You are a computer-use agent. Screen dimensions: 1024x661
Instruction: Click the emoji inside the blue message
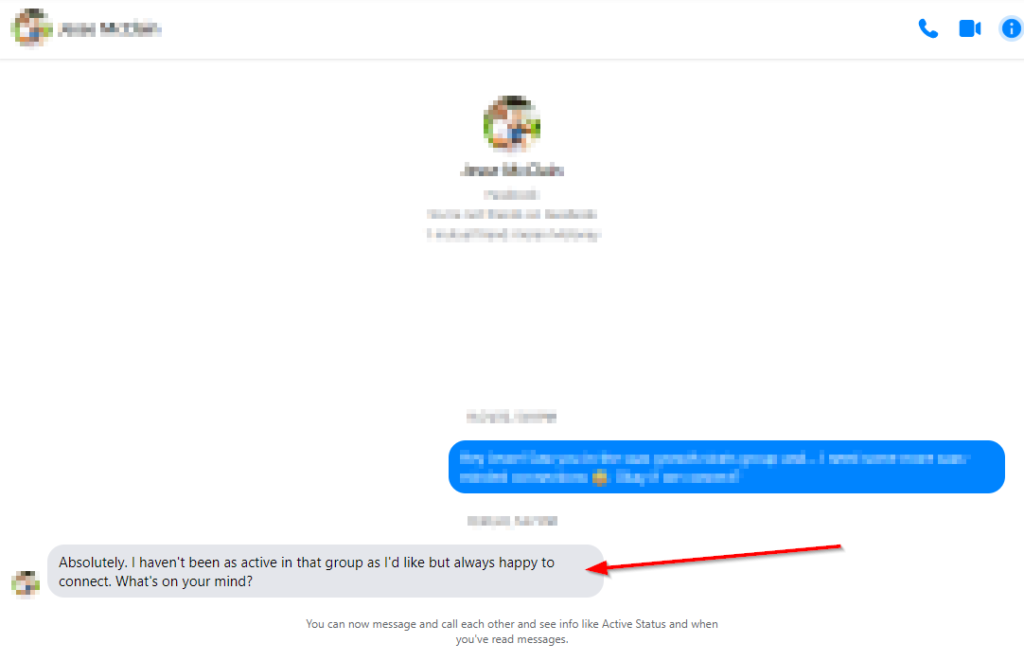point(599,477)
